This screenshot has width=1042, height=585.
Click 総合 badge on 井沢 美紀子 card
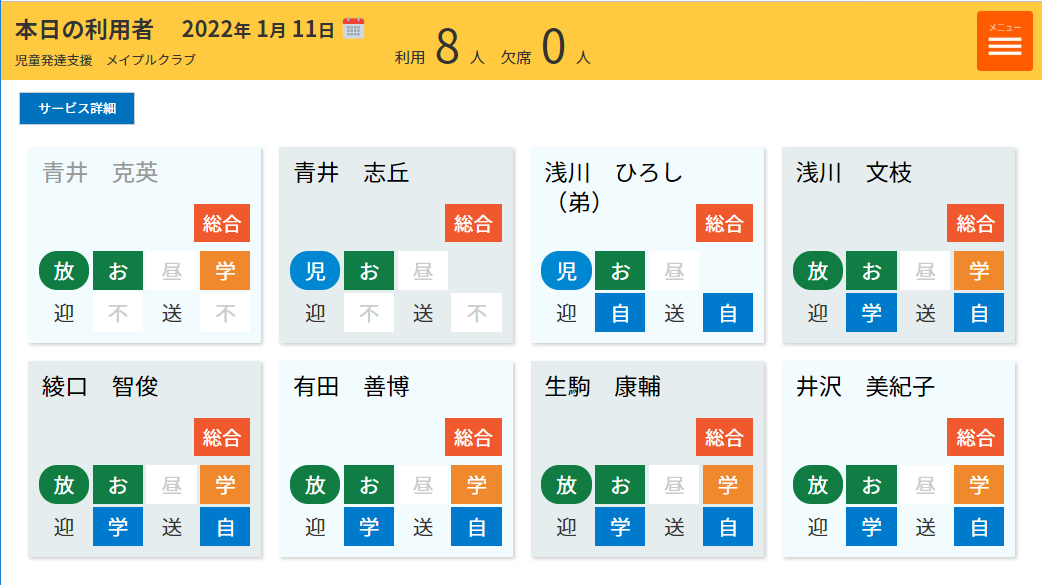coord(975,437)
